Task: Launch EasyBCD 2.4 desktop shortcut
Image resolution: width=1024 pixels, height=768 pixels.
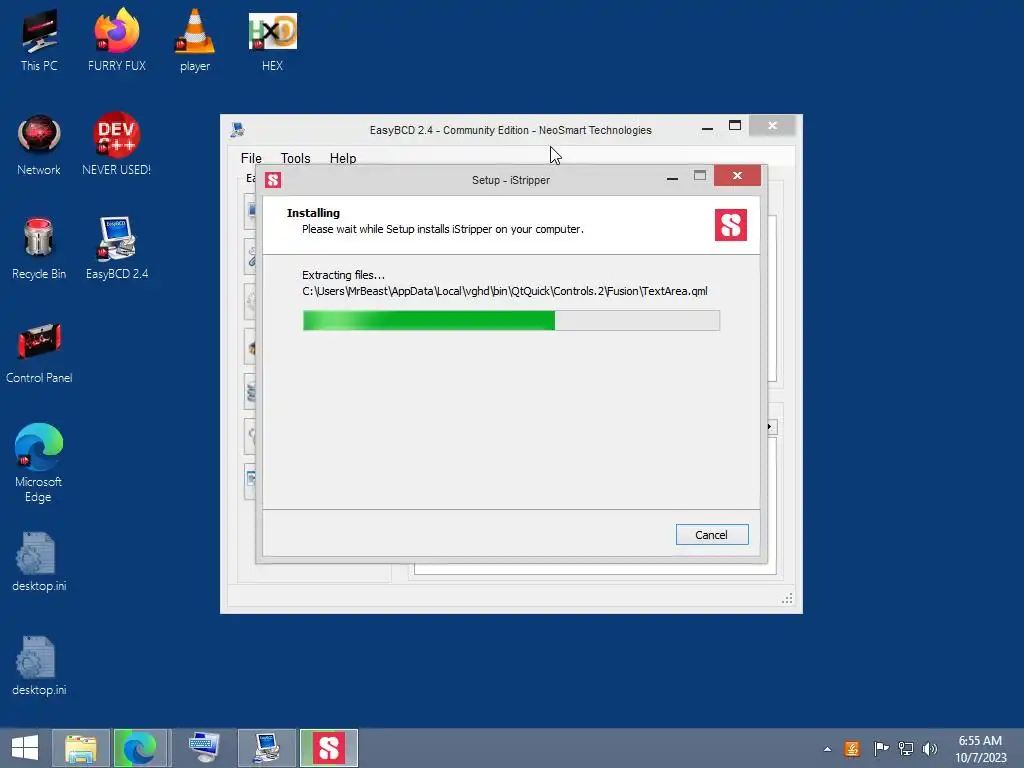Action: (117, 249)
